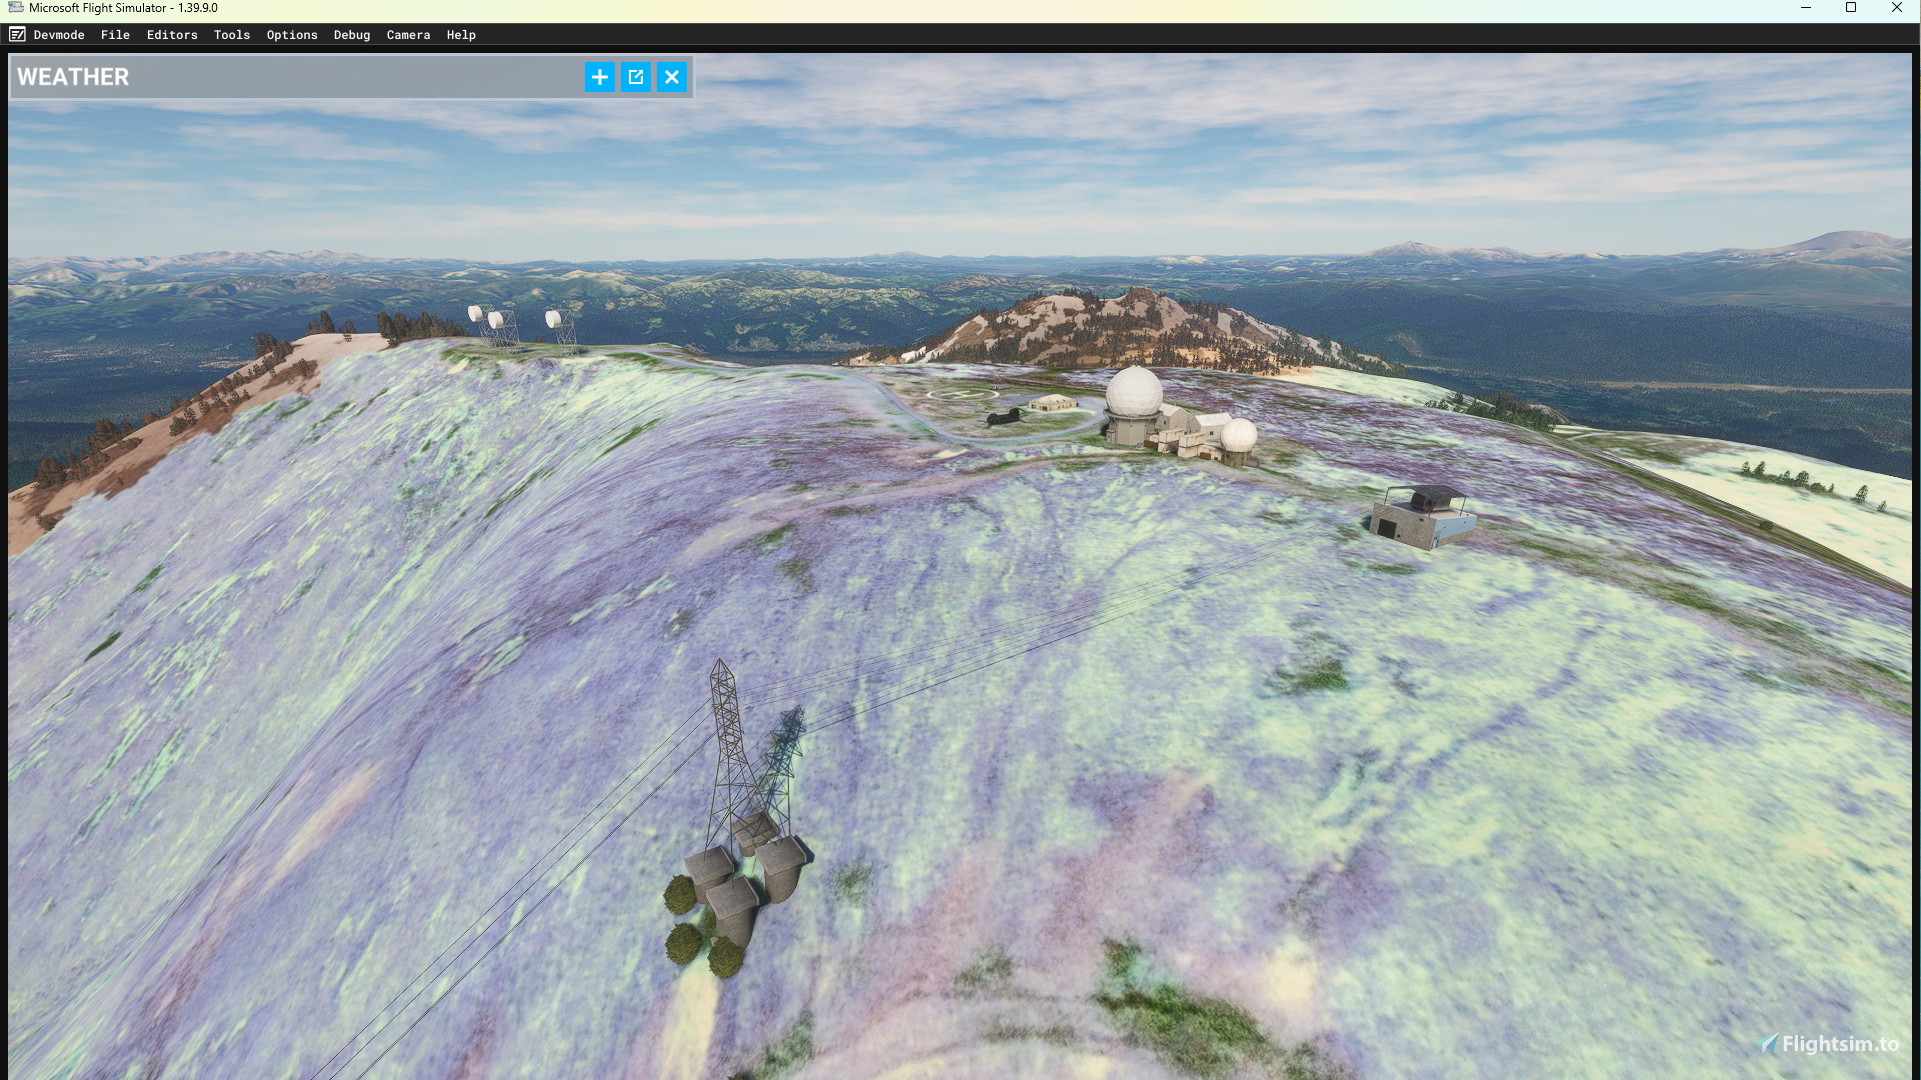This screenshot has height=1080, width=1921.
Task: Maximize the Microsoft Flight Simulator window
Action: pyautogui.click(x=1851, y=8)
